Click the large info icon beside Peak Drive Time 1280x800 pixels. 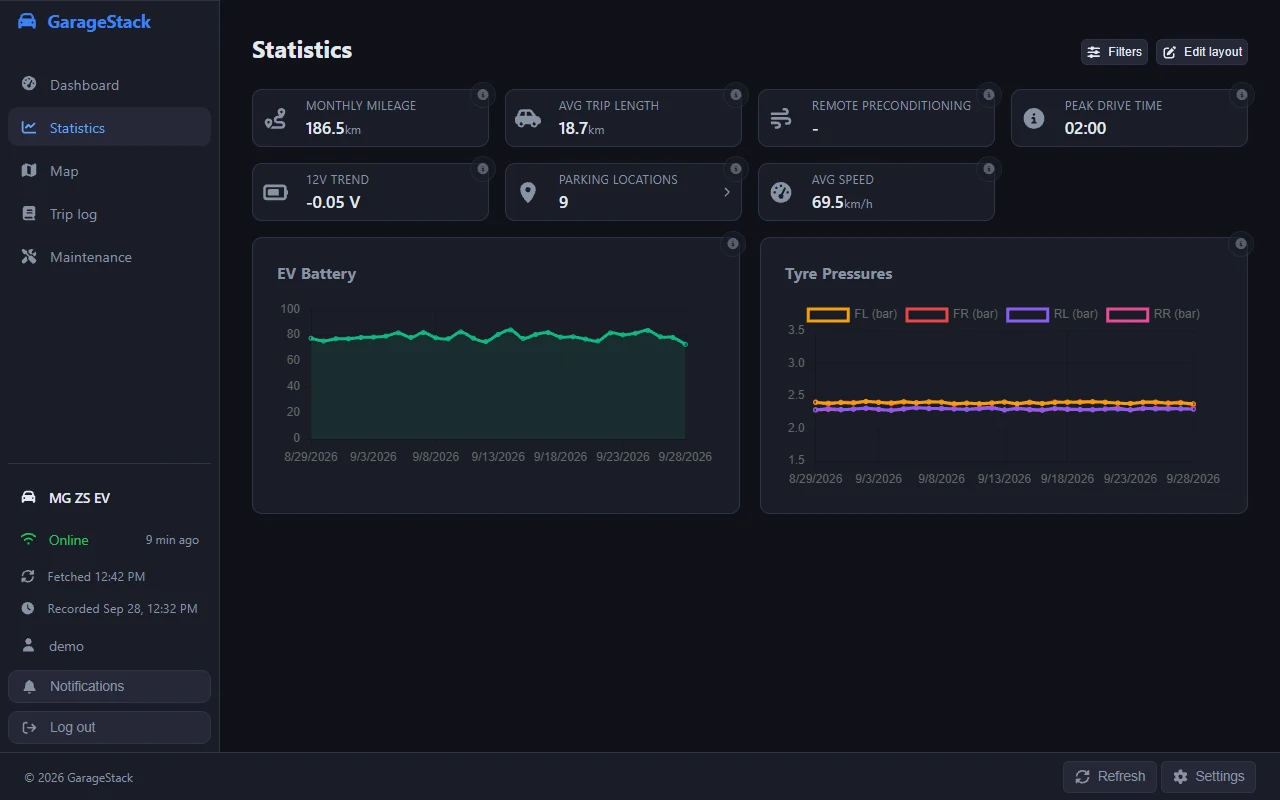click(x=1034, y=119)
